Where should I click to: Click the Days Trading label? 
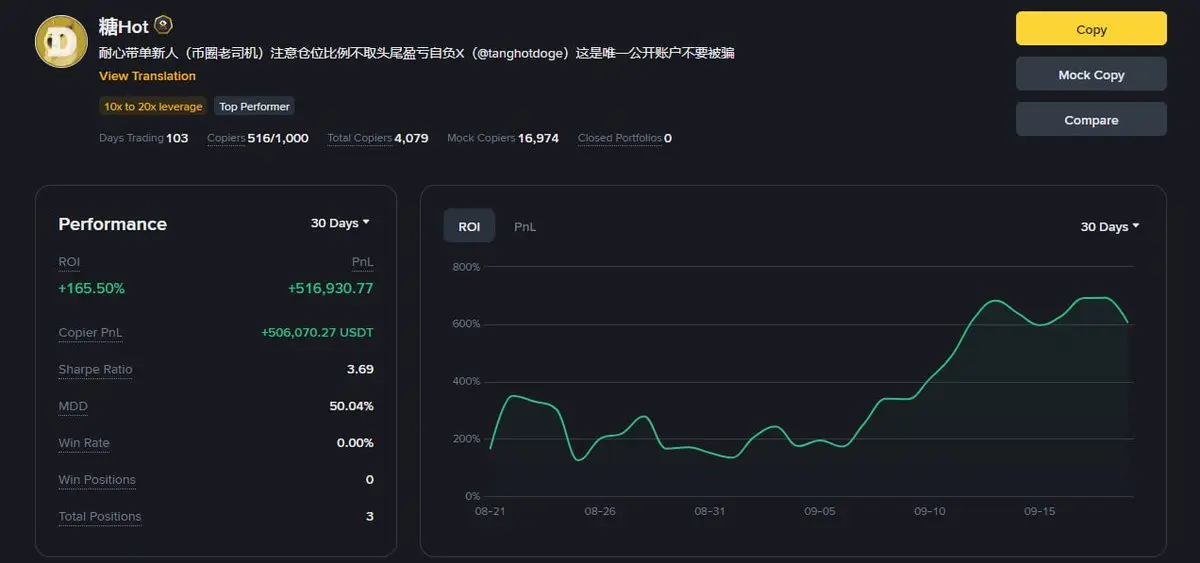[131, 138]
